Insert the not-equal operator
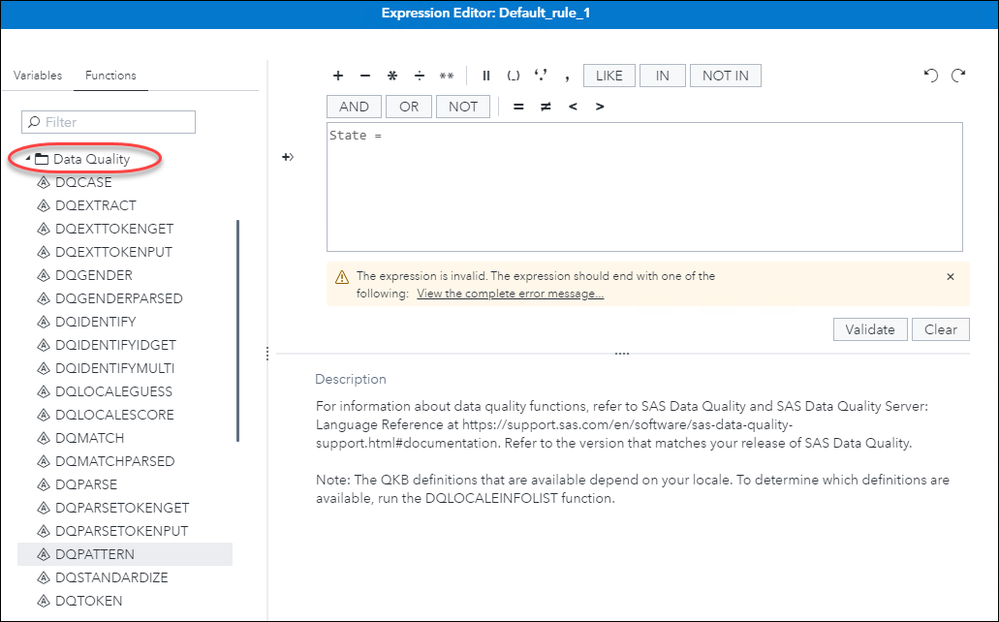The image size is (999, 622). pyautogui.click(x=545, y=107)
